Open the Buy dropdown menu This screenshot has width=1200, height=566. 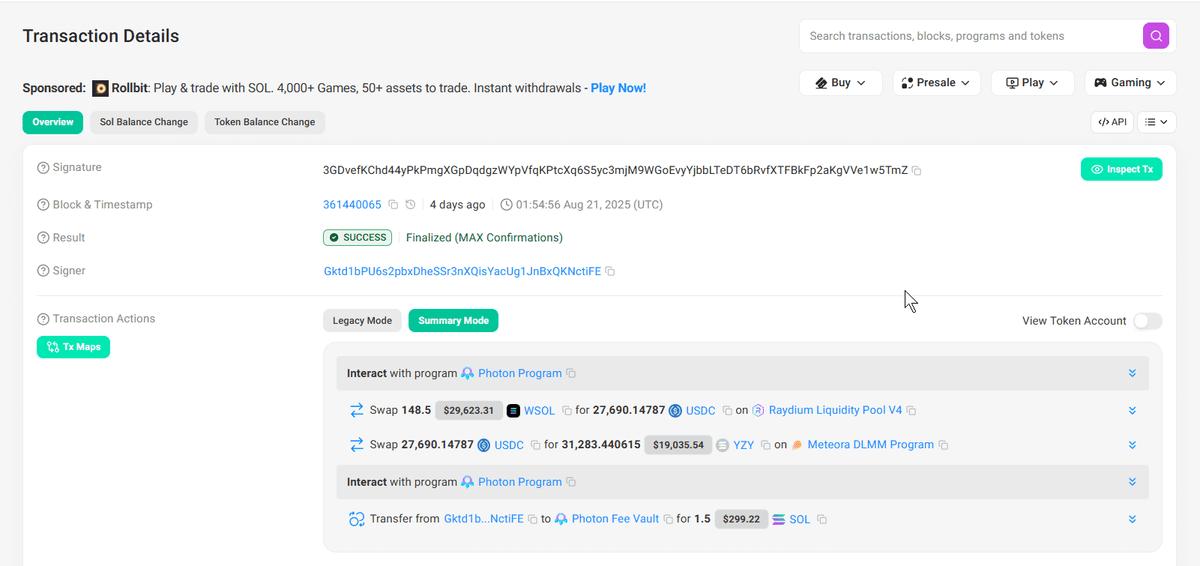(x=840, y=83)
